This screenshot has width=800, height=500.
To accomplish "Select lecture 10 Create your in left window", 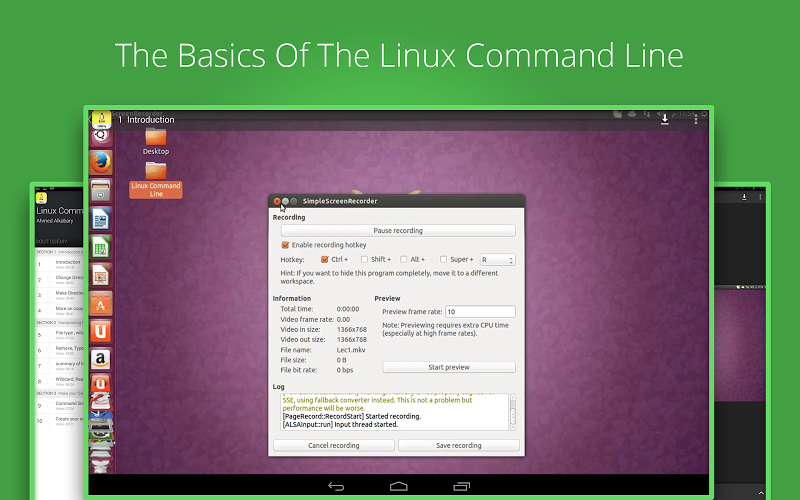I will 59,421.
